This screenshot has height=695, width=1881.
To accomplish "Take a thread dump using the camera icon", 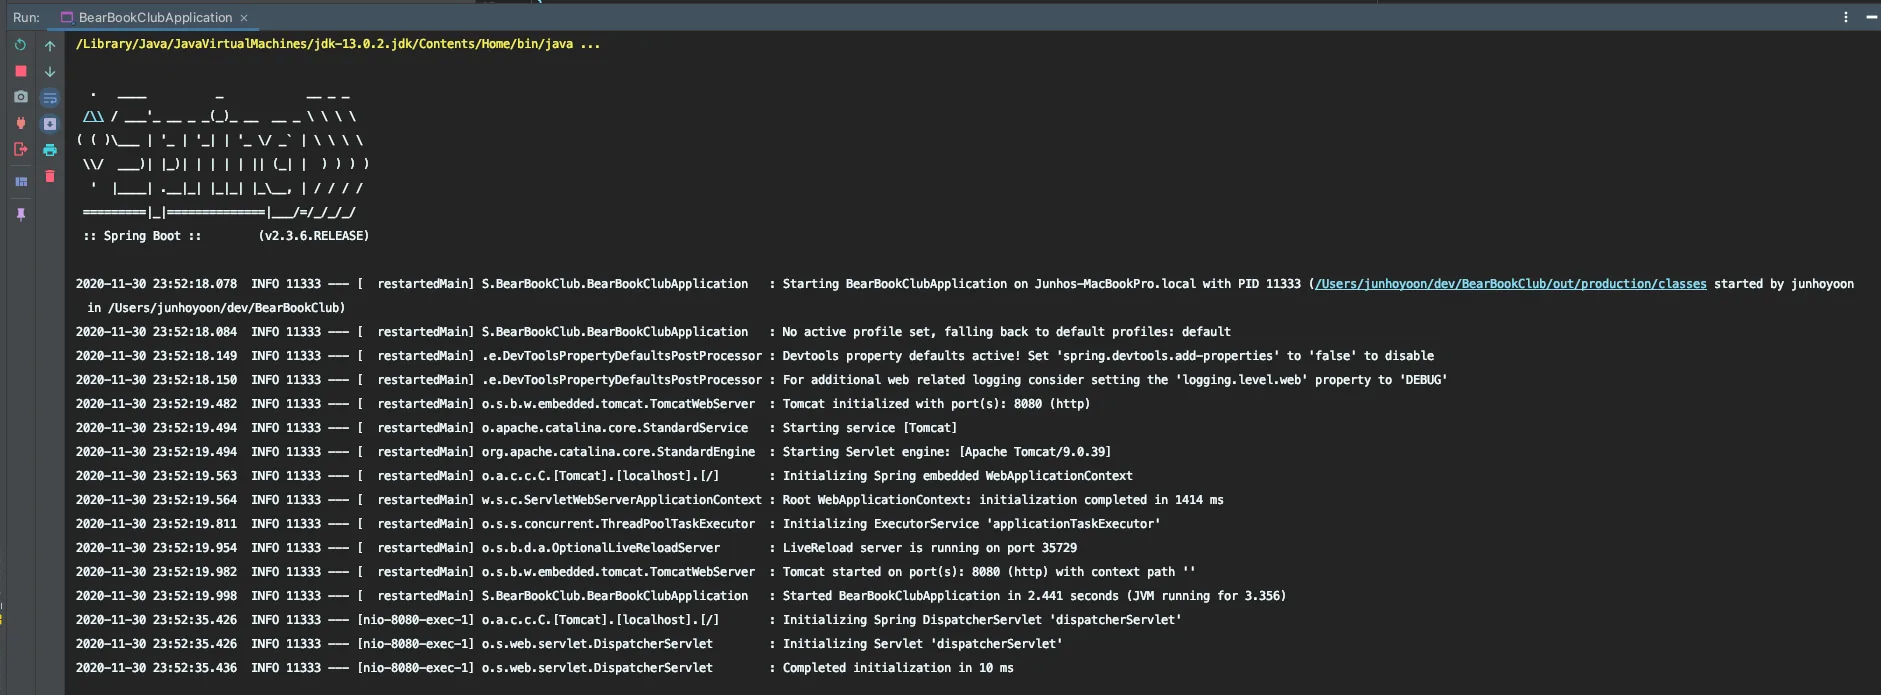I will [20, 97].
